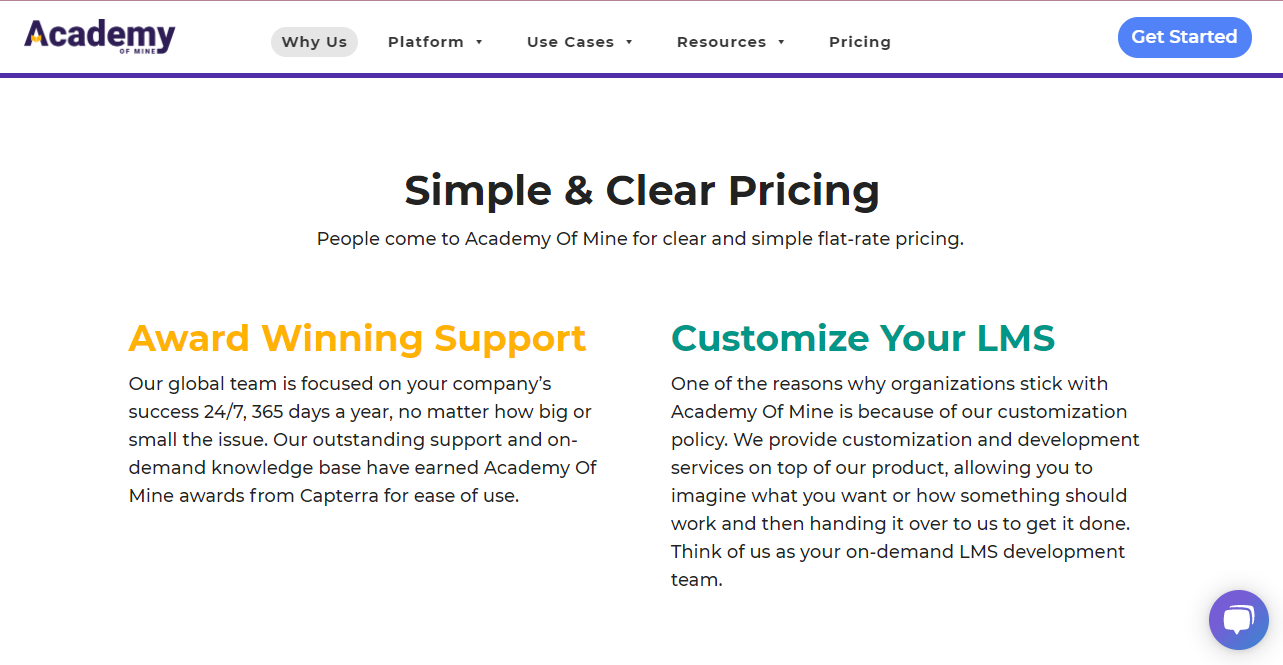This screenshot has width=1283, height=665.
Task: Expand the Use Cases dropdown arrow
Action: 629,42
